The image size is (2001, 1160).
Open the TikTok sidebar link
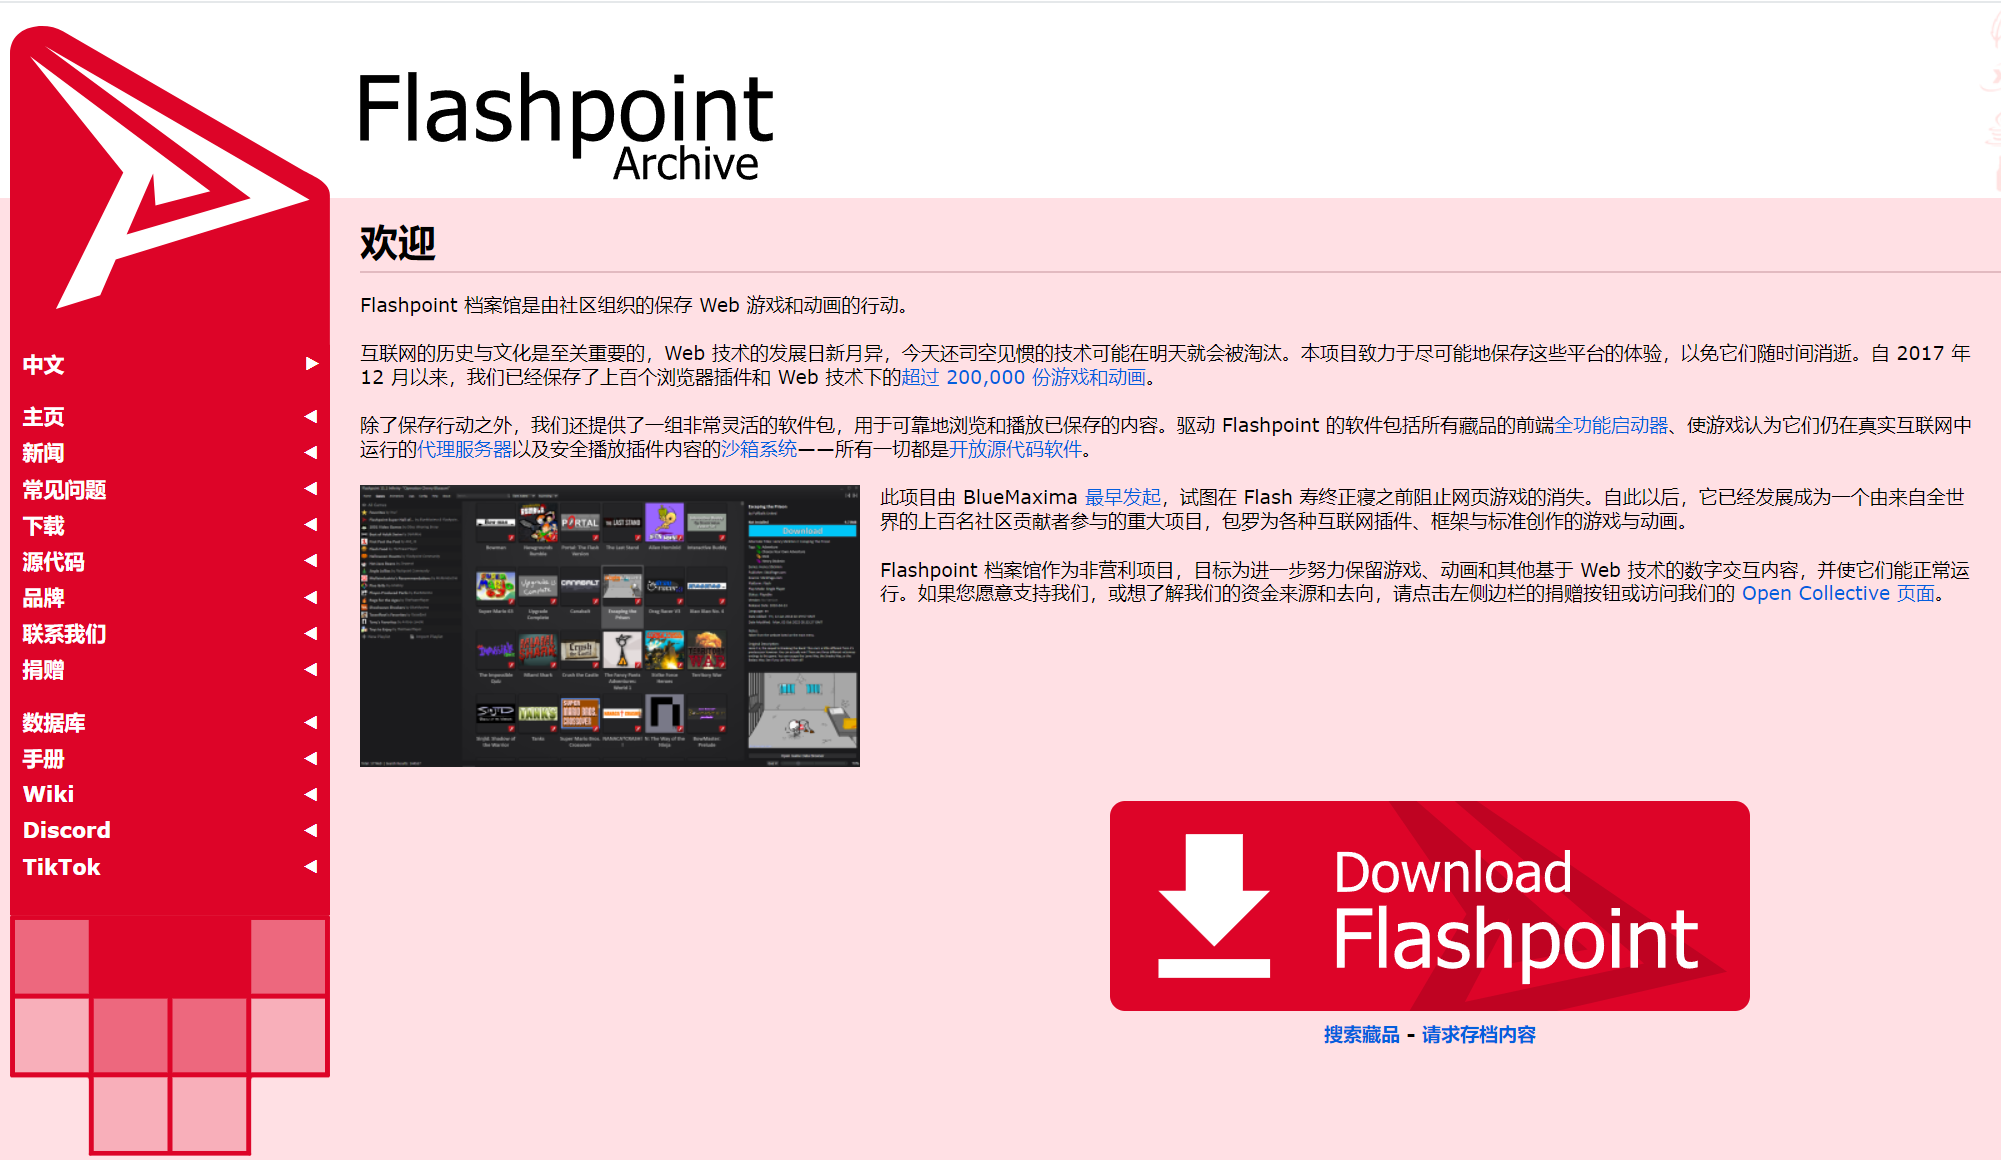[x=62, y=867]
